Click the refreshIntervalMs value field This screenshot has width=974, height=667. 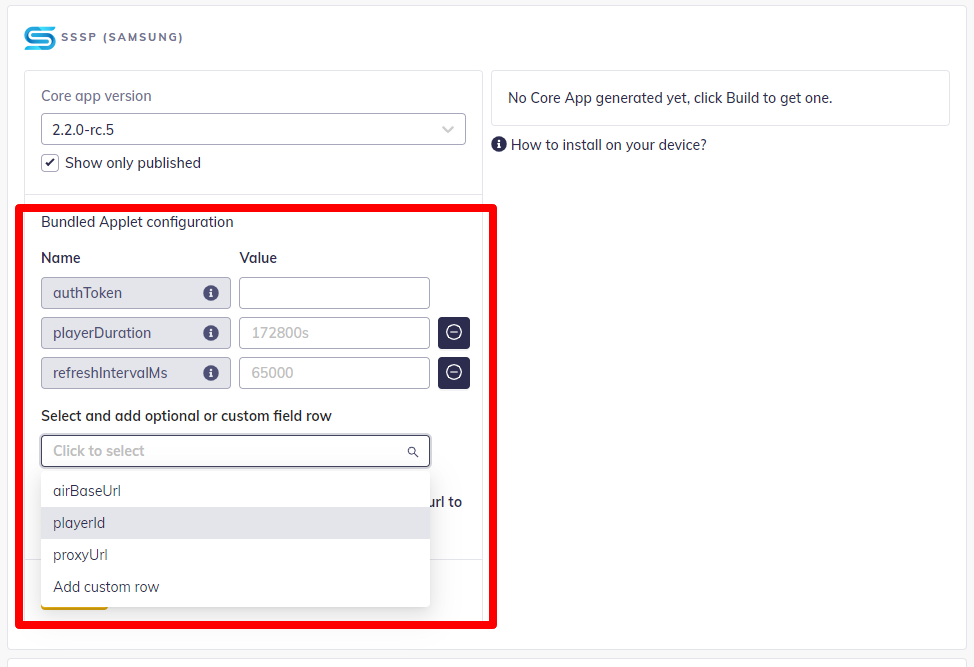pyautogui.click(x=334, y=373)
